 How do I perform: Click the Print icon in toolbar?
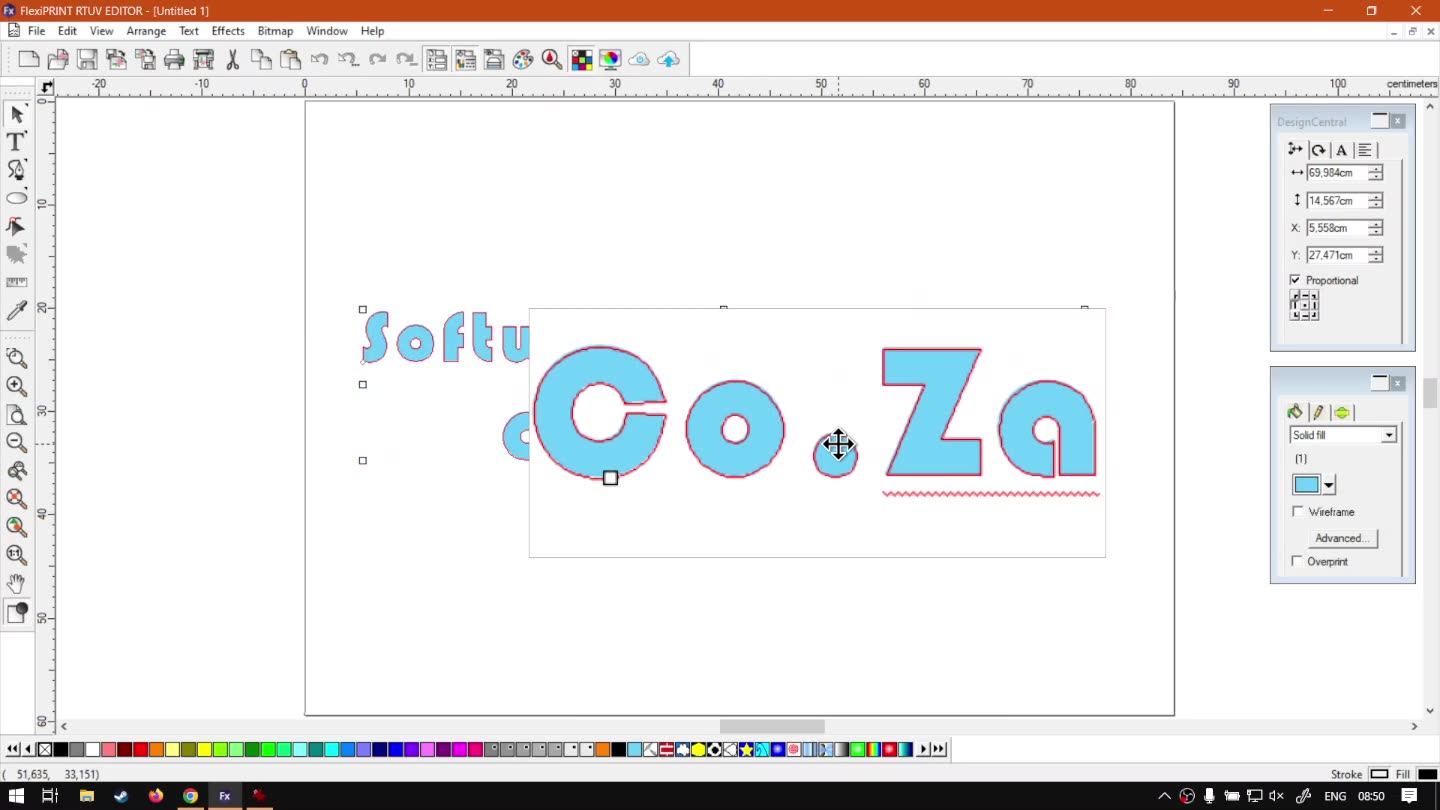pyautogui.click(x=174, y=60)
